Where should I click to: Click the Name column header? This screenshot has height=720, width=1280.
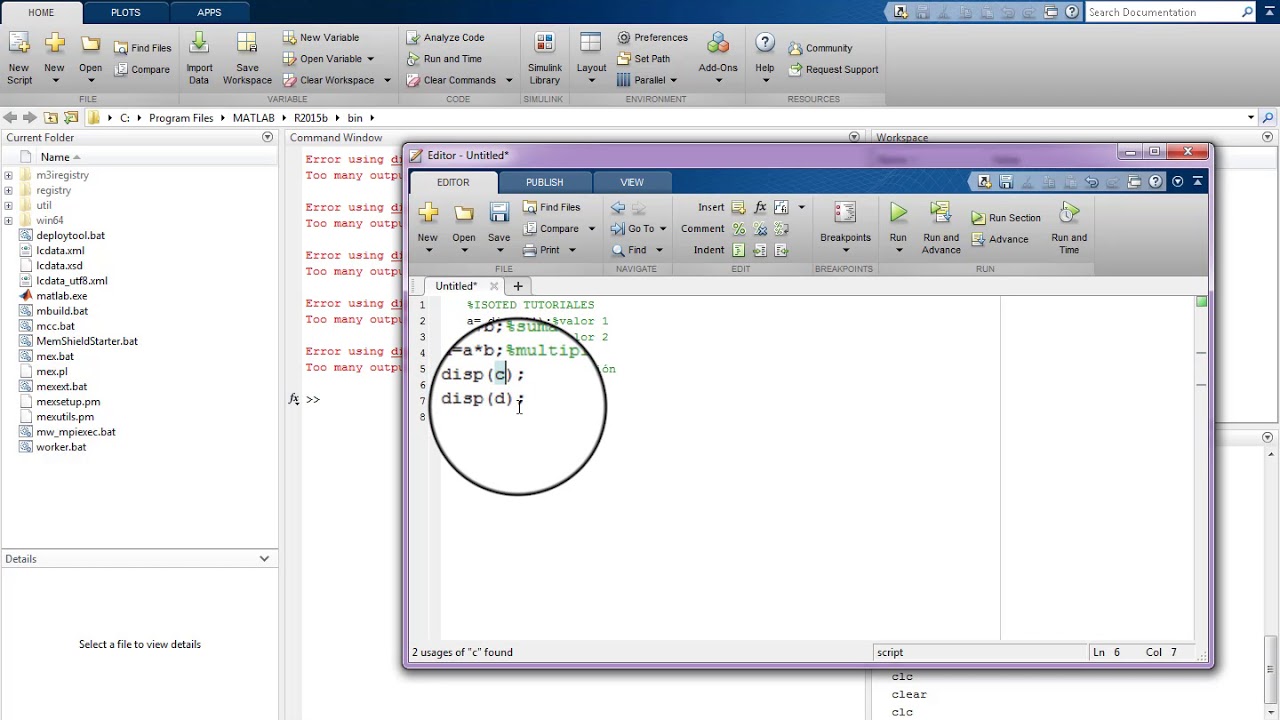[55, 157]
